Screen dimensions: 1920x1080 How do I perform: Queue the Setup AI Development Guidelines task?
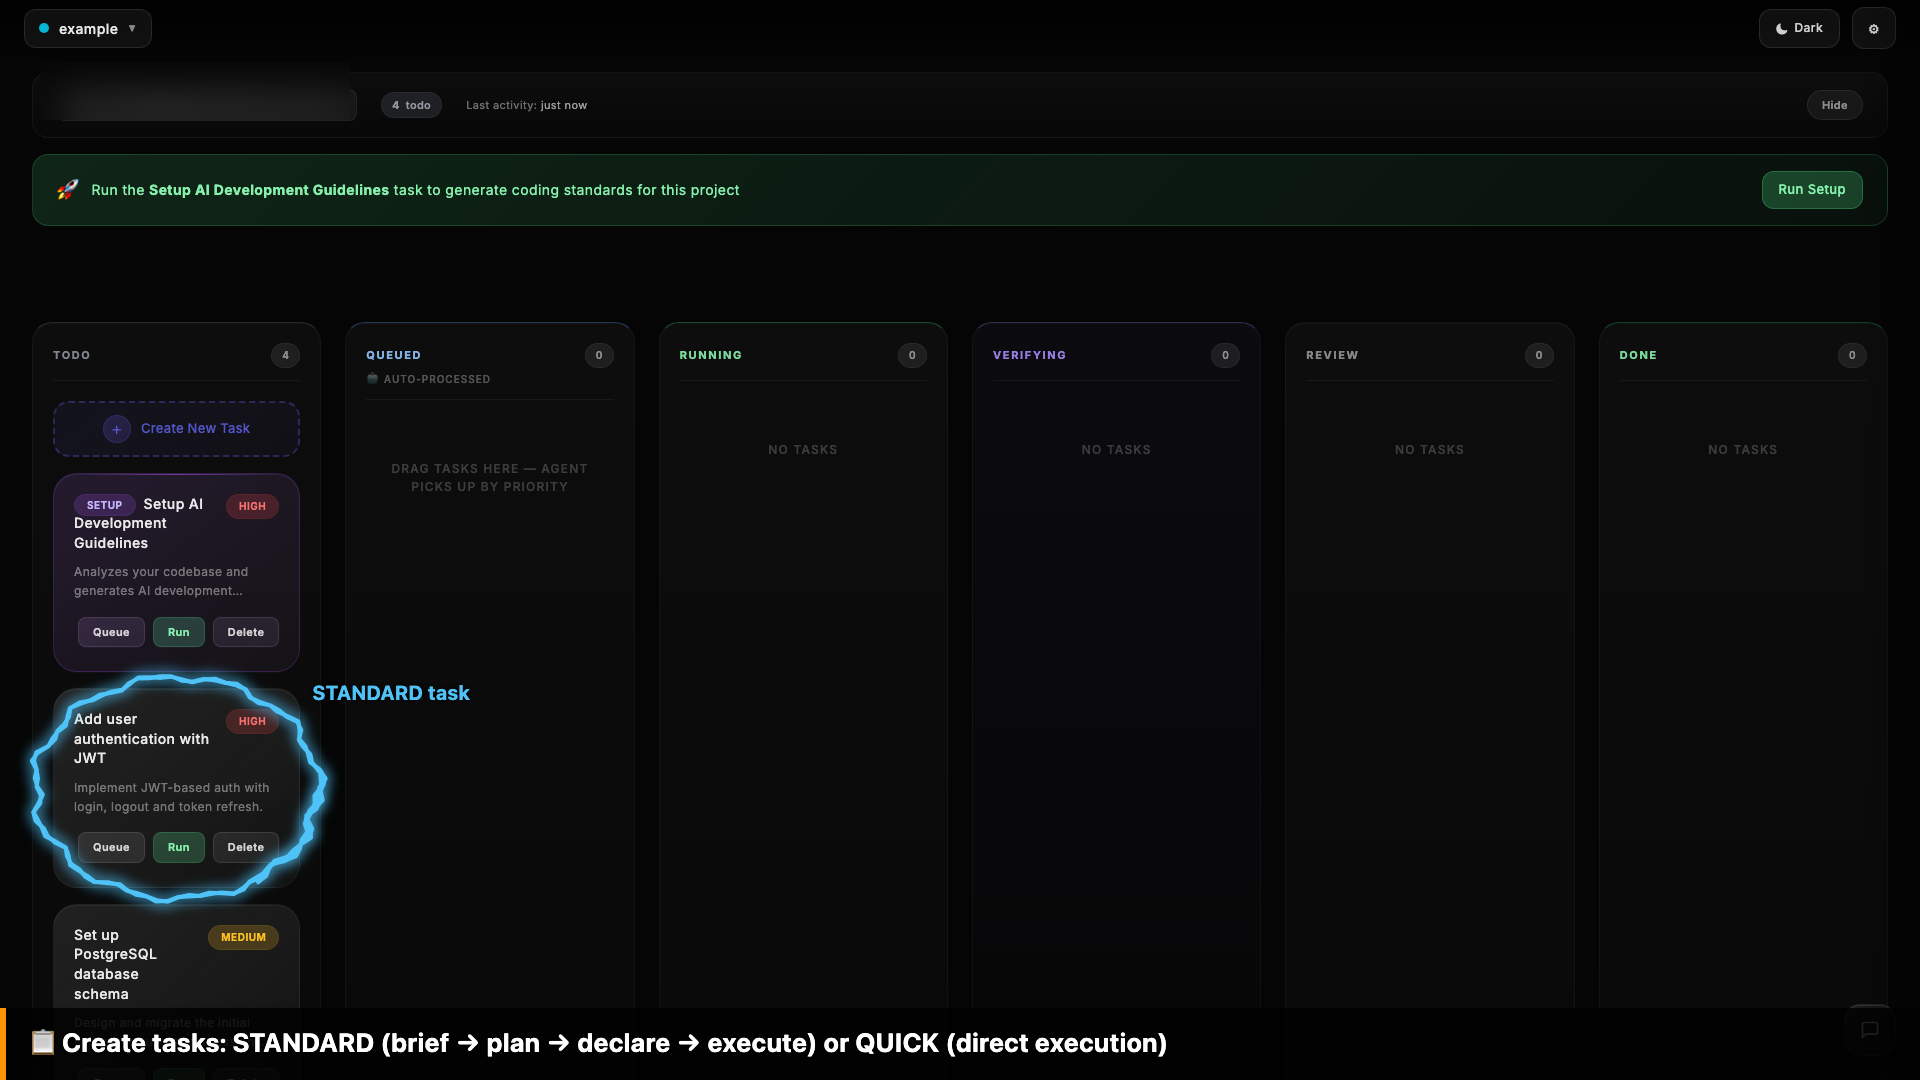point(110,632)
